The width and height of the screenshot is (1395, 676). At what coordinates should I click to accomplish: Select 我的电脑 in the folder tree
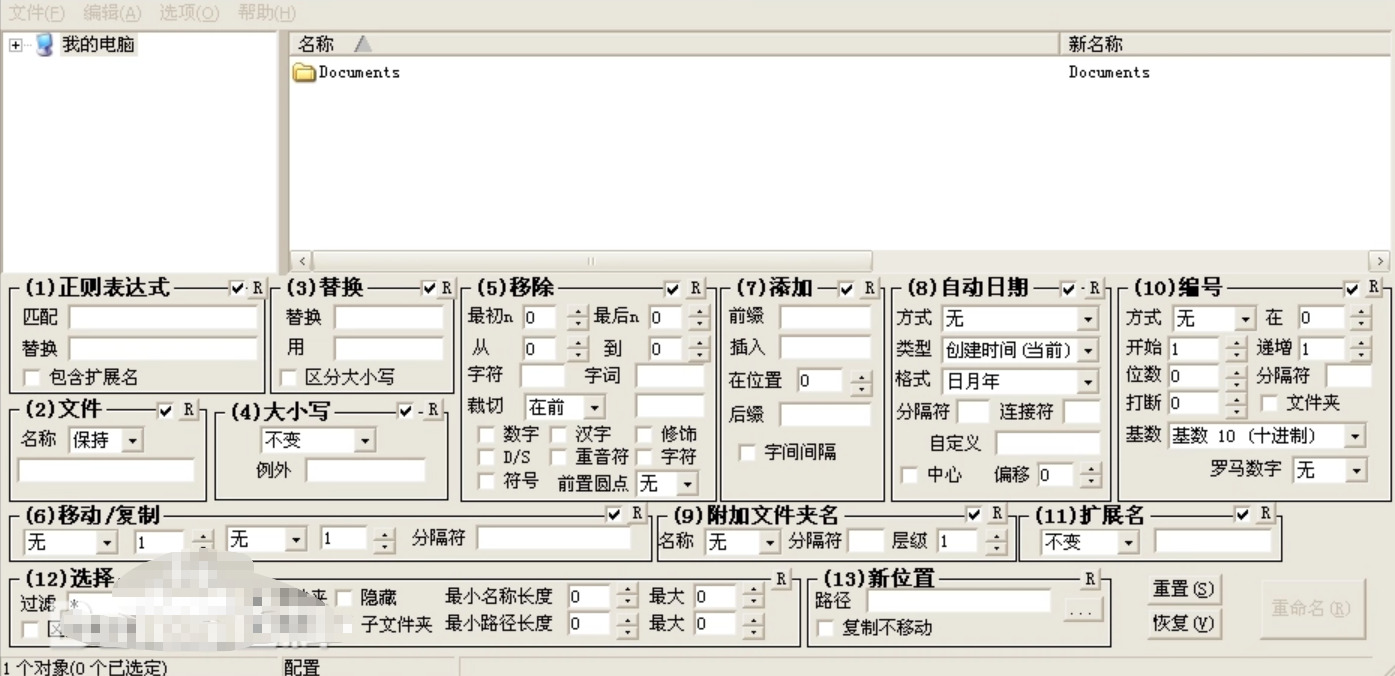[98, 45]
